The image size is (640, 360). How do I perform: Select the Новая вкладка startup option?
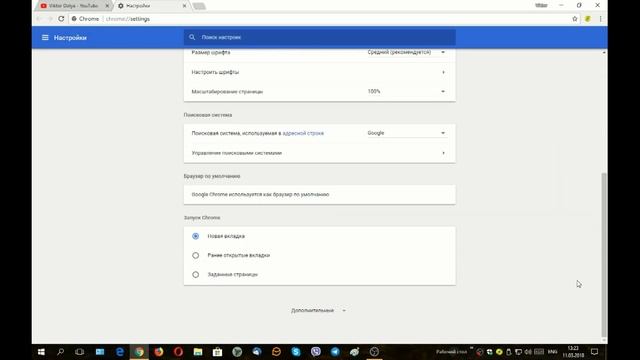196,236
